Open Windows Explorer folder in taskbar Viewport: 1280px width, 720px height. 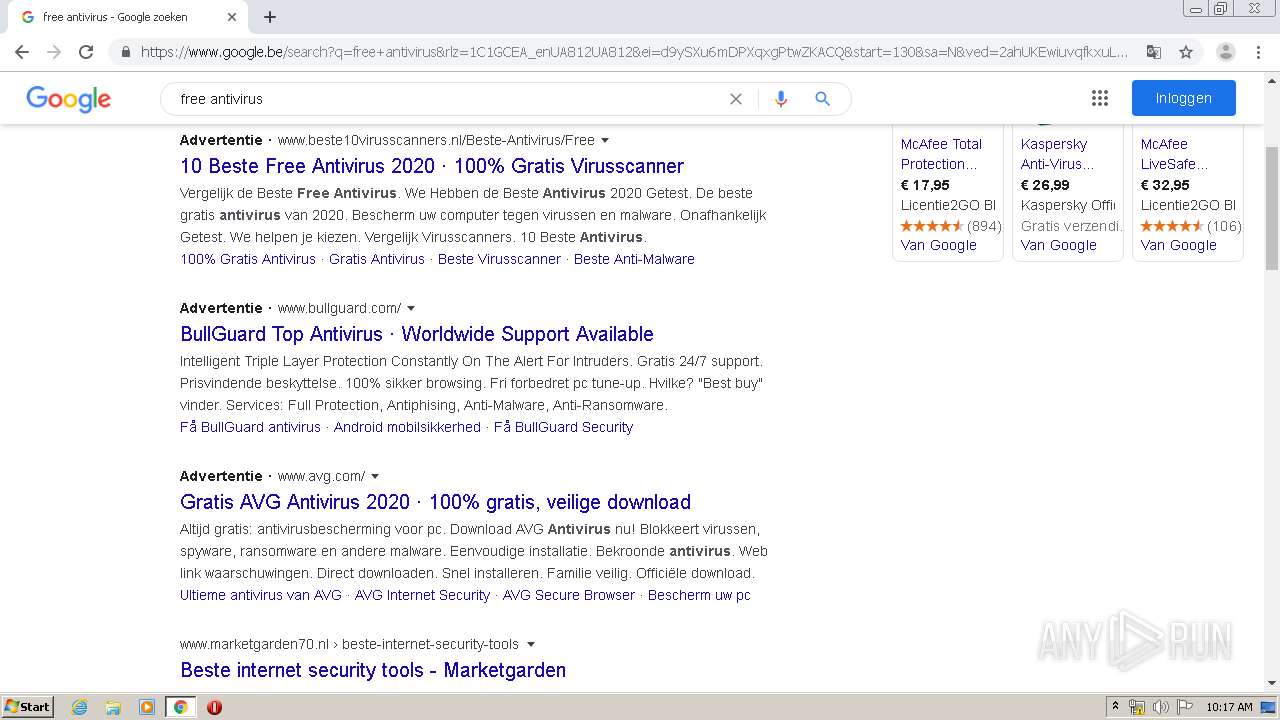[x=113, y=707]
